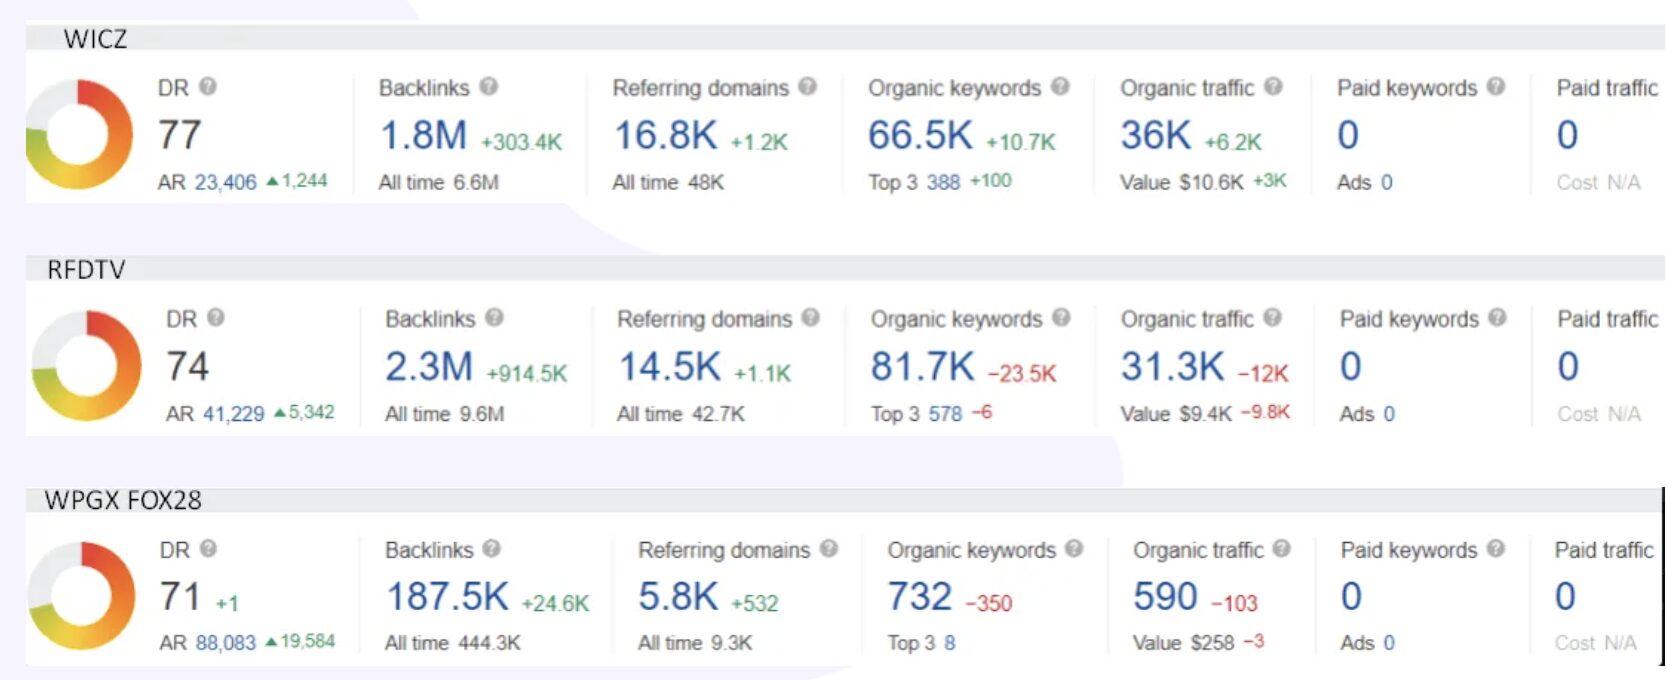Viewport: 1666px width, 680px height.
Task: Open WICZ backlinks value 1.8M
Action: [423, 135]
